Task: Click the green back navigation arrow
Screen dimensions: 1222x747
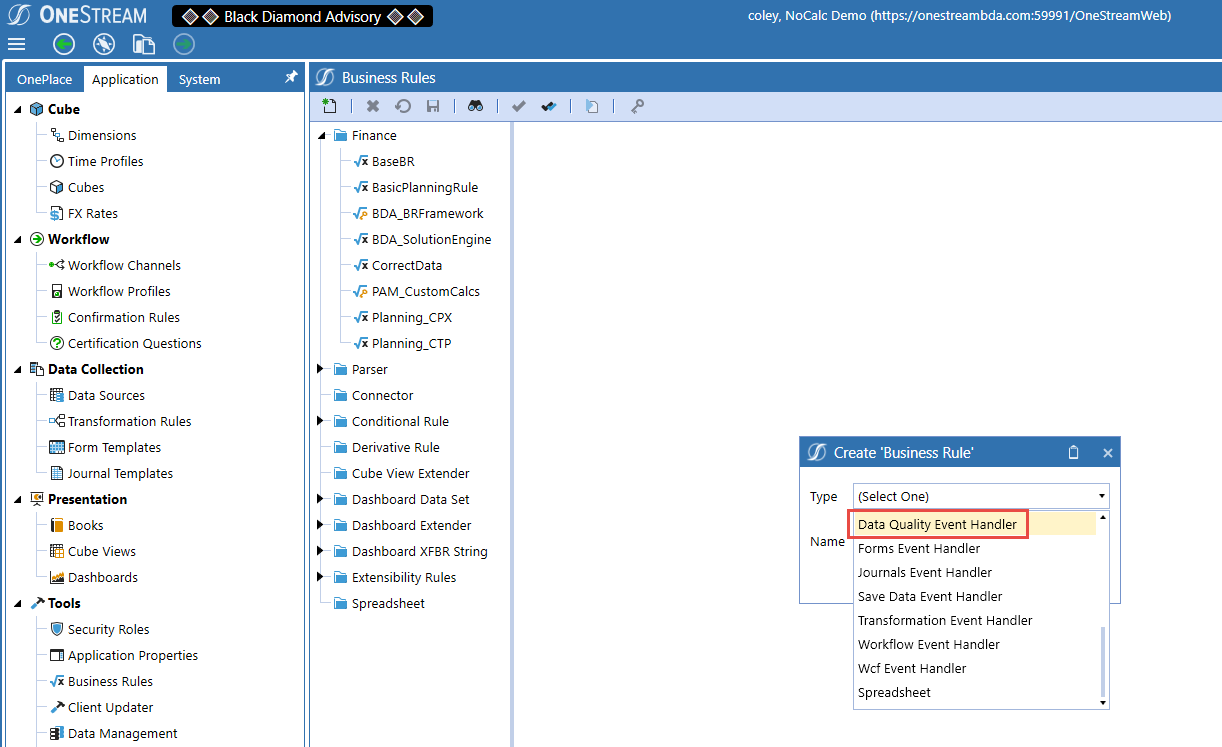Action: (64, 44)
